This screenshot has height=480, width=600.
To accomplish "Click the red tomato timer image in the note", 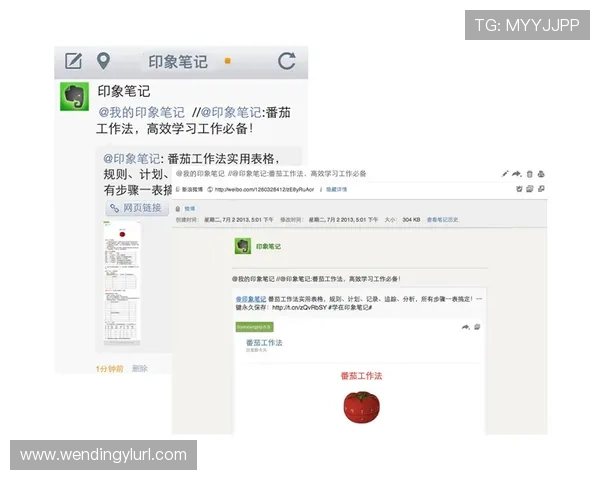I will (x=362, y=407).
